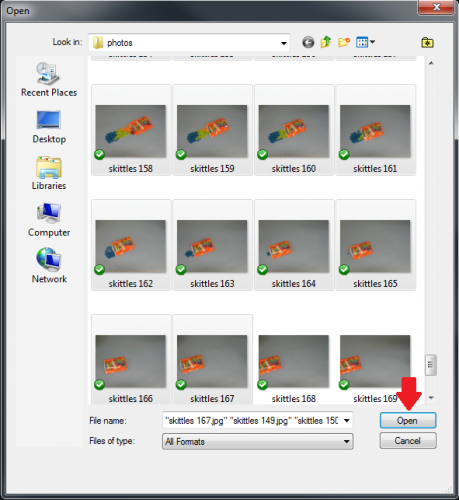The height and width of the screenshot is (500, 459).
Task: Open the View Menu dropdown arrow
Action: [372, 42]
